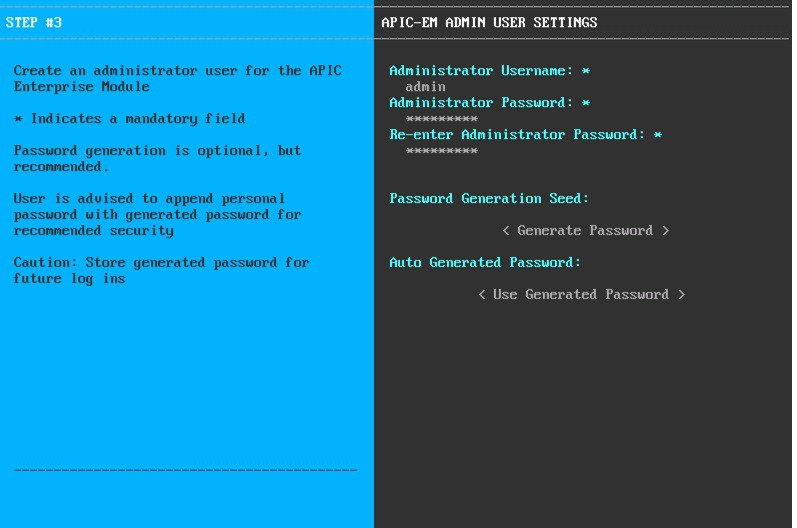Click the left angle bracket of Use Generated Password

(x=482, y=295)
